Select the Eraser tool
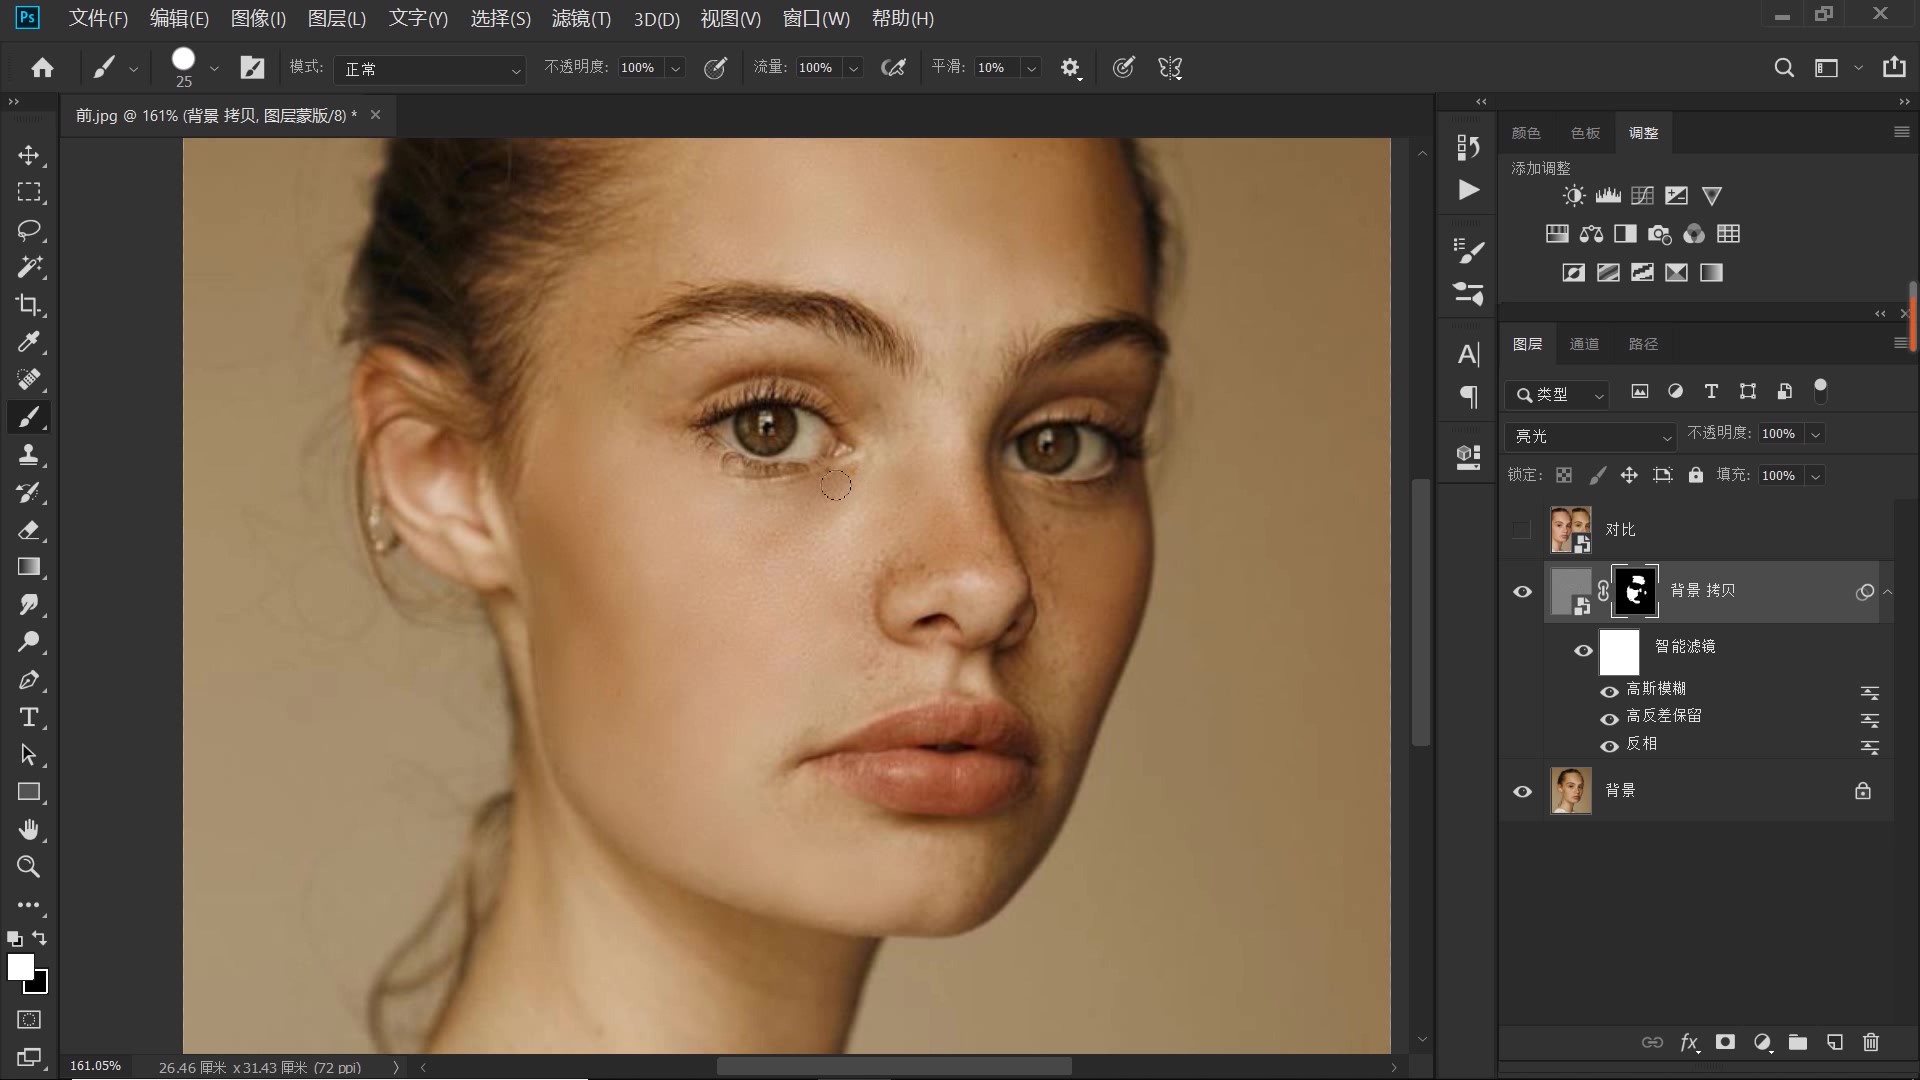Viewport: 1920px width, 1080px height. tap(29, 530)
